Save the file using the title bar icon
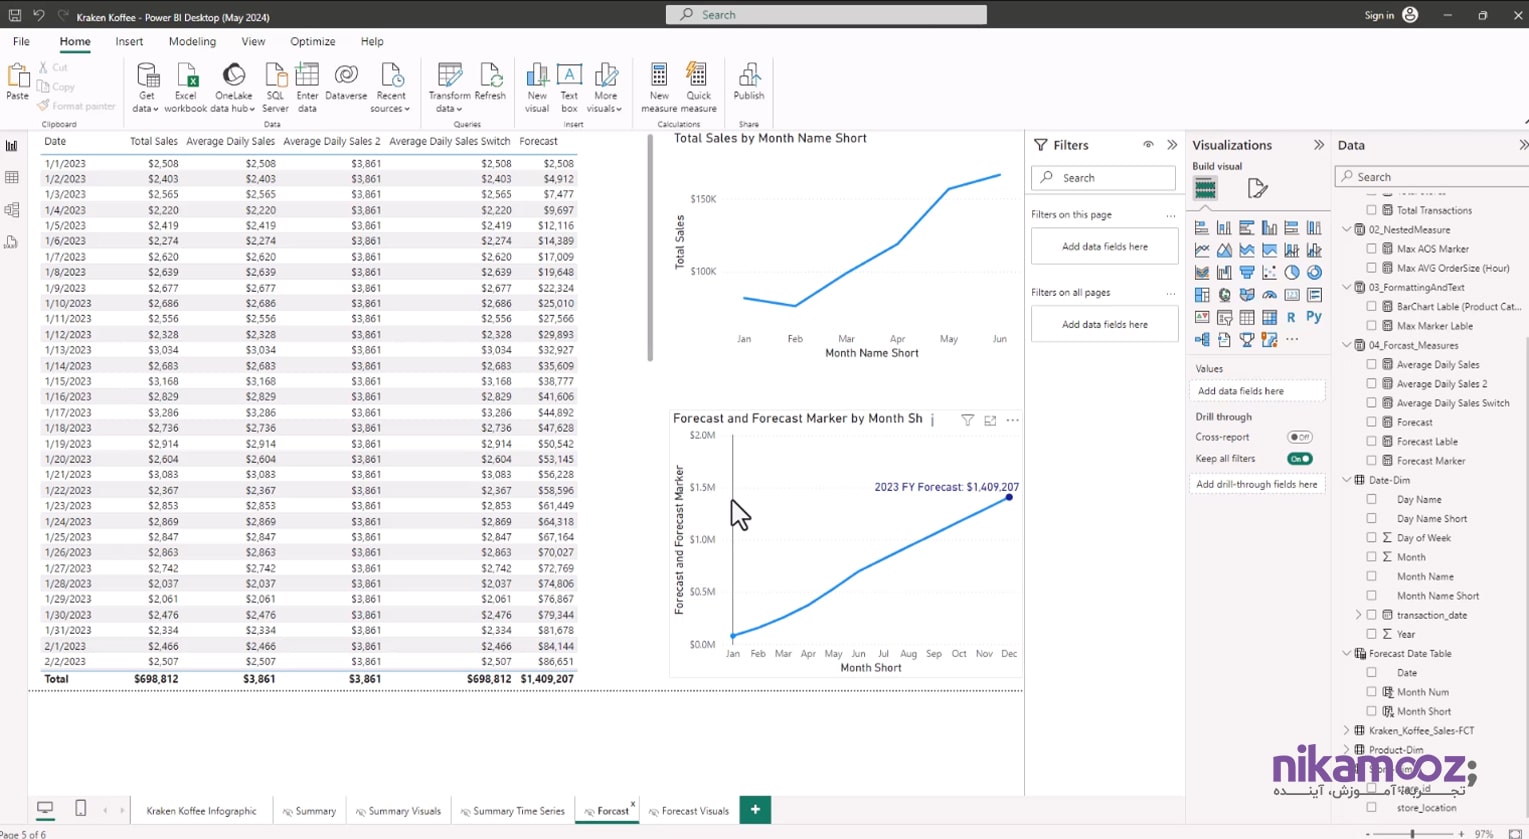The height and width of the screenshot is (839, 1529). coord(15,15)
